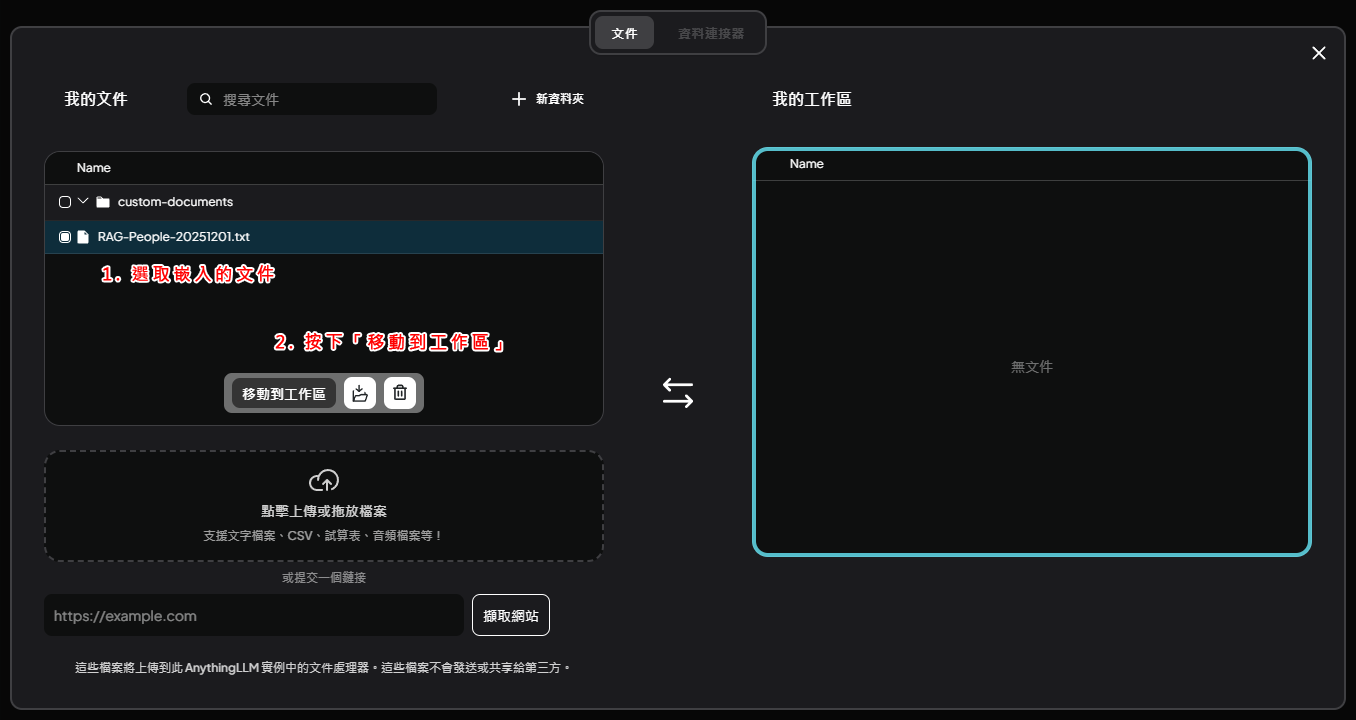The height and width of the screenshot is (720, 1356).
Task: Click the swap arrows icon between panels
Action: 677,393
